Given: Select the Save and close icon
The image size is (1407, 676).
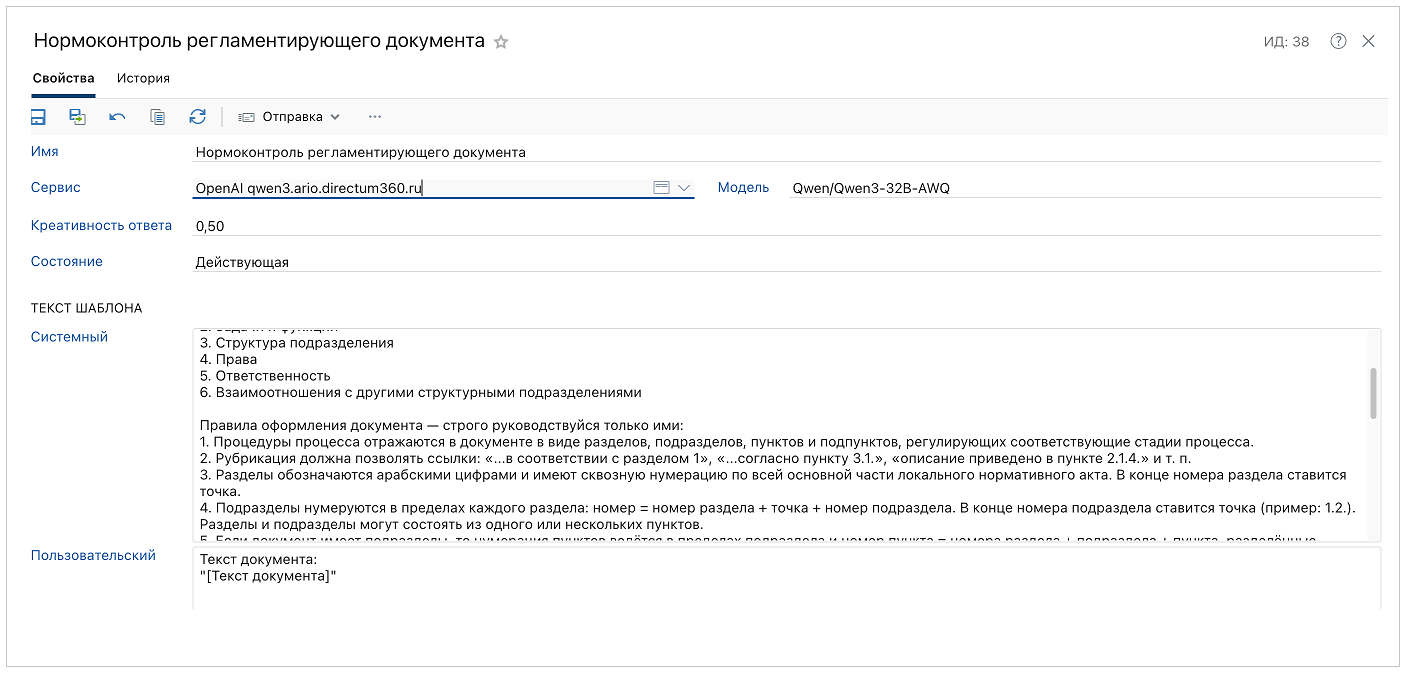Looking at the screenshot, I should (77, 117).
